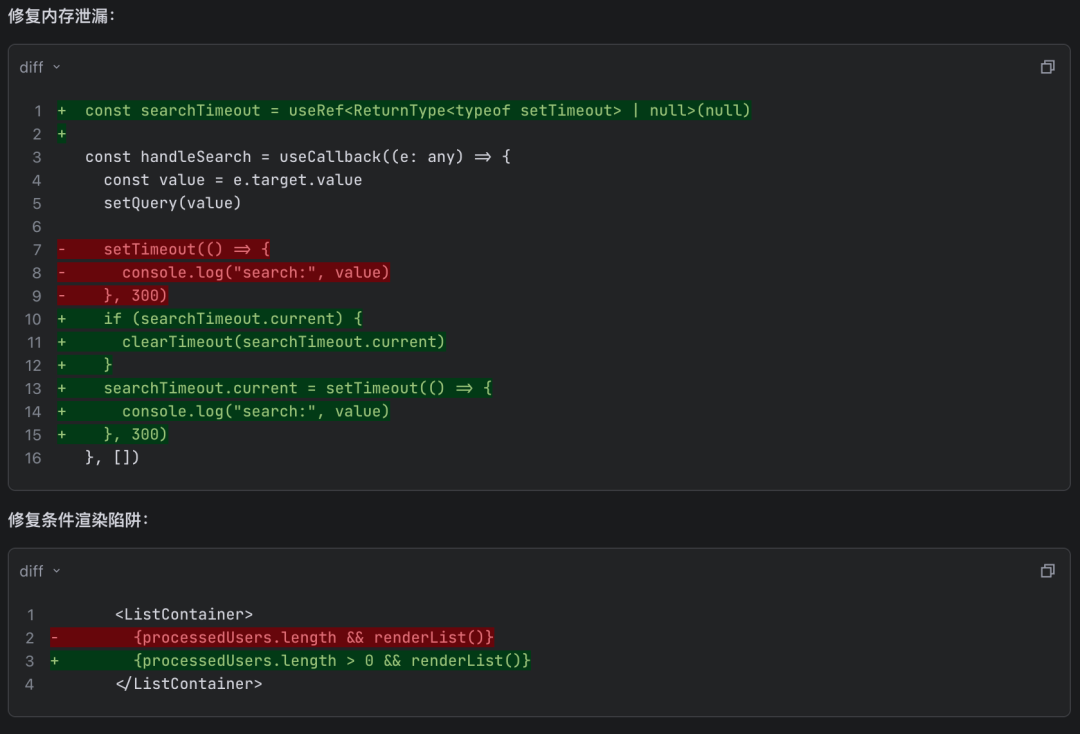The width and height of the screenshot is (1080, 734).
Task: Click the opening <ListContainer> tag line
Action: click(184, 615)
